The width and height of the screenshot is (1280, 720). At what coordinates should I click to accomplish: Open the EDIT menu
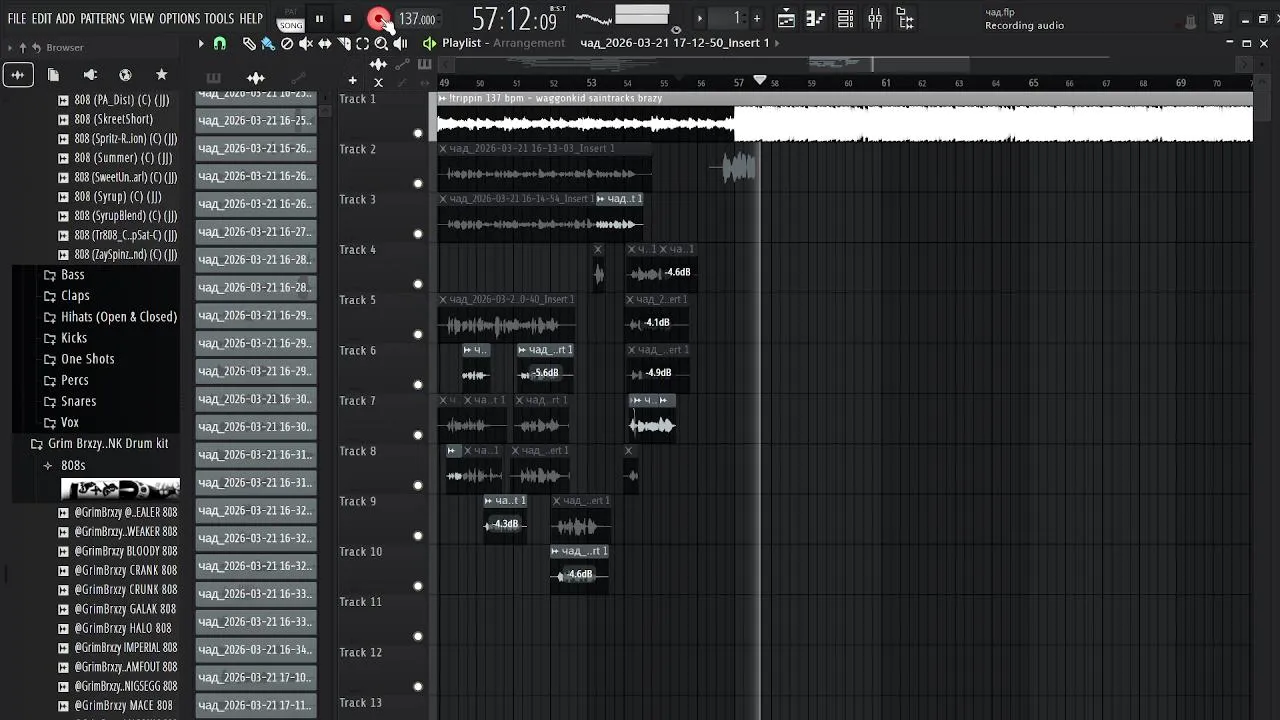click(41, 18)
